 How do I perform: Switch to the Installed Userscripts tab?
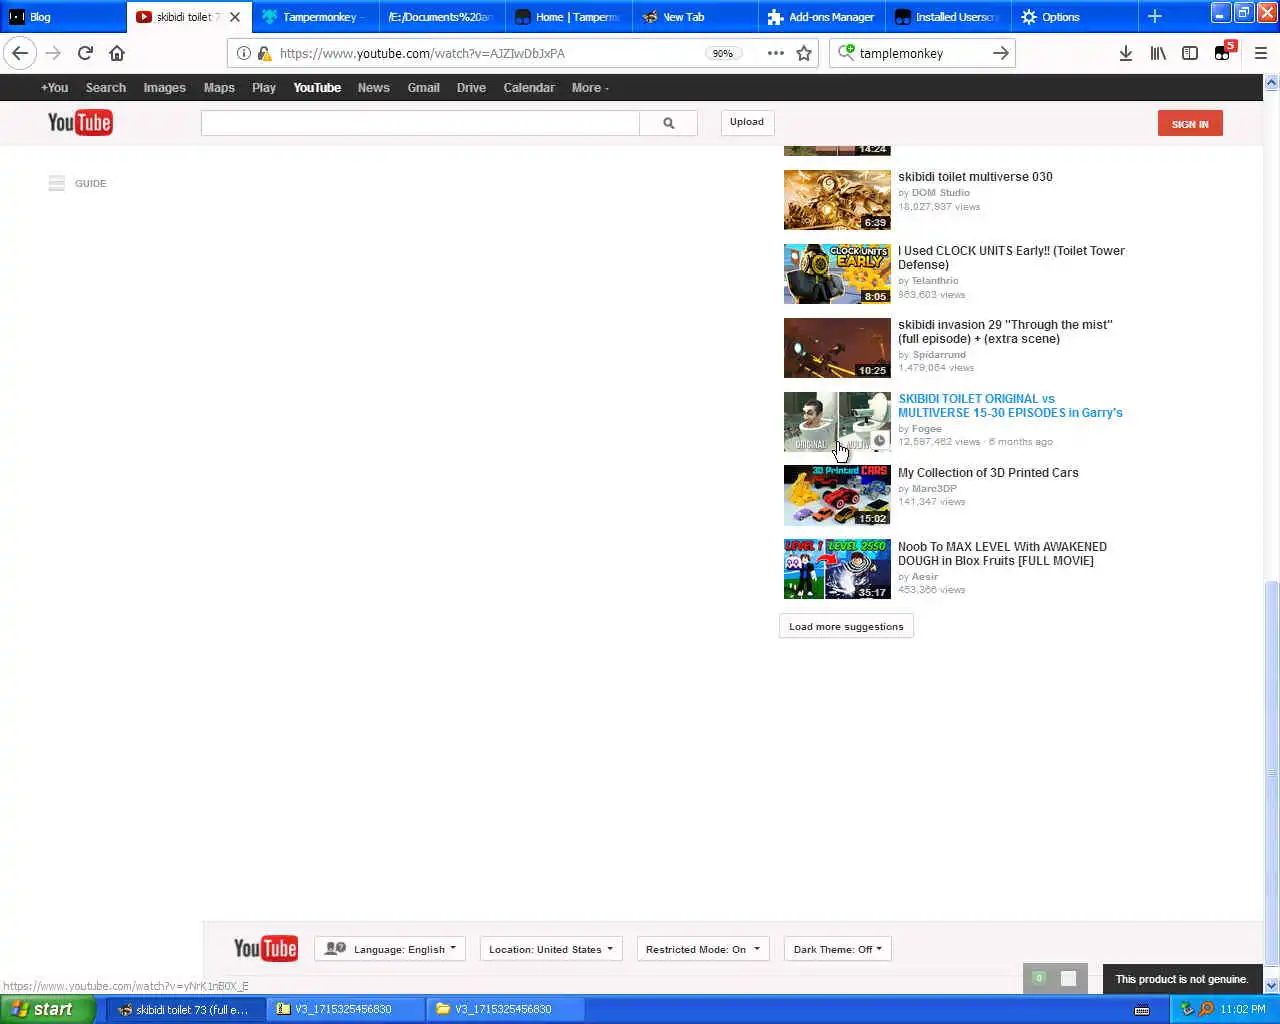[947, 17]
